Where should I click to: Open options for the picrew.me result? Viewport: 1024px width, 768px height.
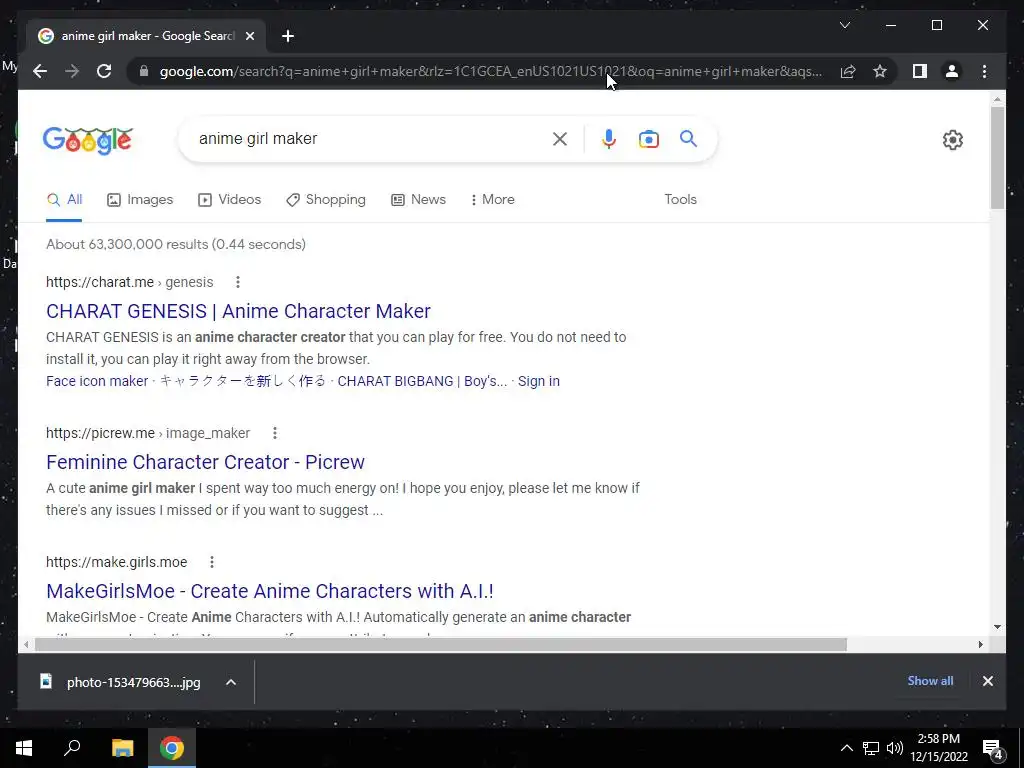coord(275,433)
